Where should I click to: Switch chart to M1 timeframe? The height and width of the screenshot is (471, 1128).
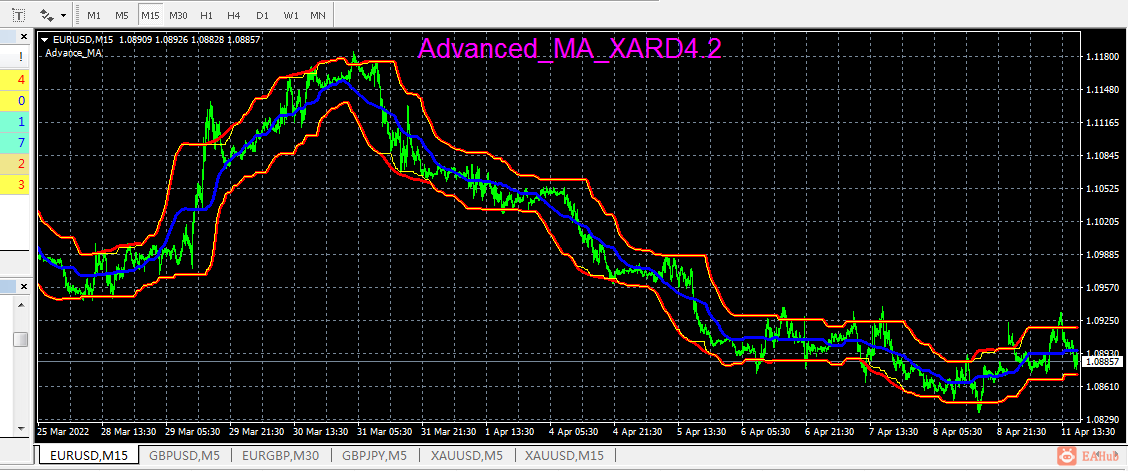[94, 15]
